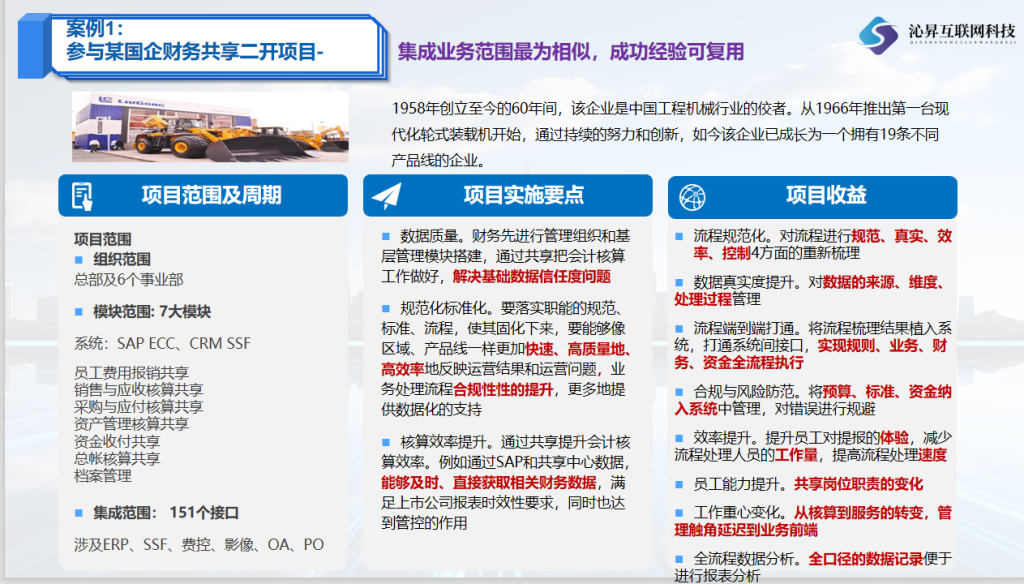Click the 项目收益 heading text

(x=826, y=195)
